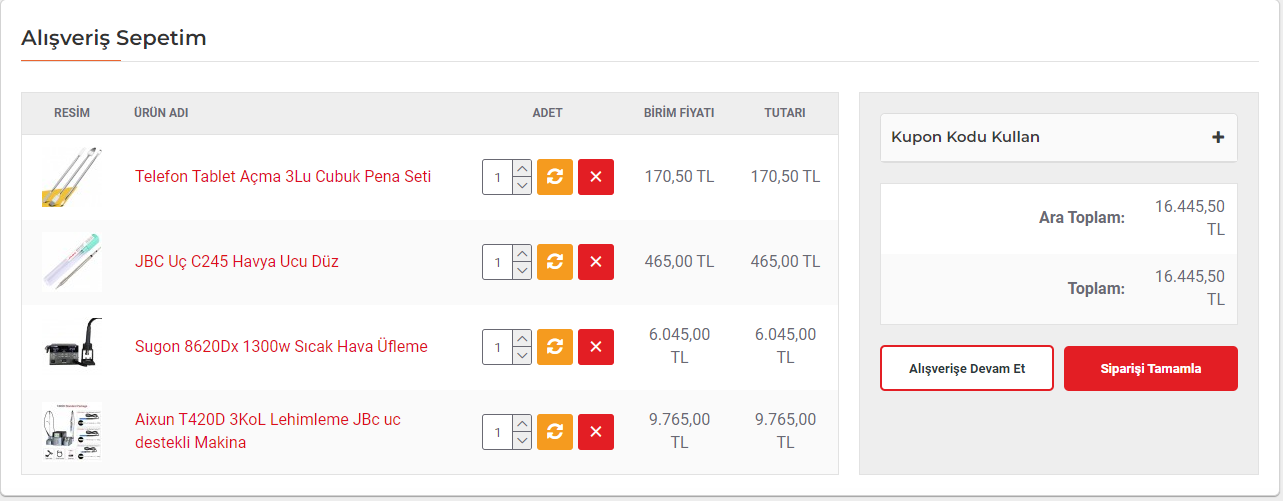Image resolution: width=1283 pixels, height=501 pixels.
Task: Update quantity for Aixun T420D item
Action: (554, 432)
